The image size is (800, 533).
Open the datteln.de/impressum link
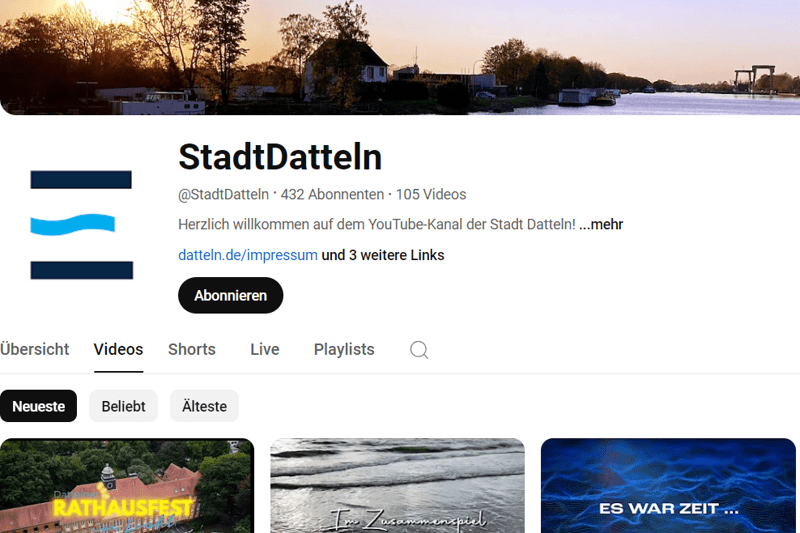247,255
